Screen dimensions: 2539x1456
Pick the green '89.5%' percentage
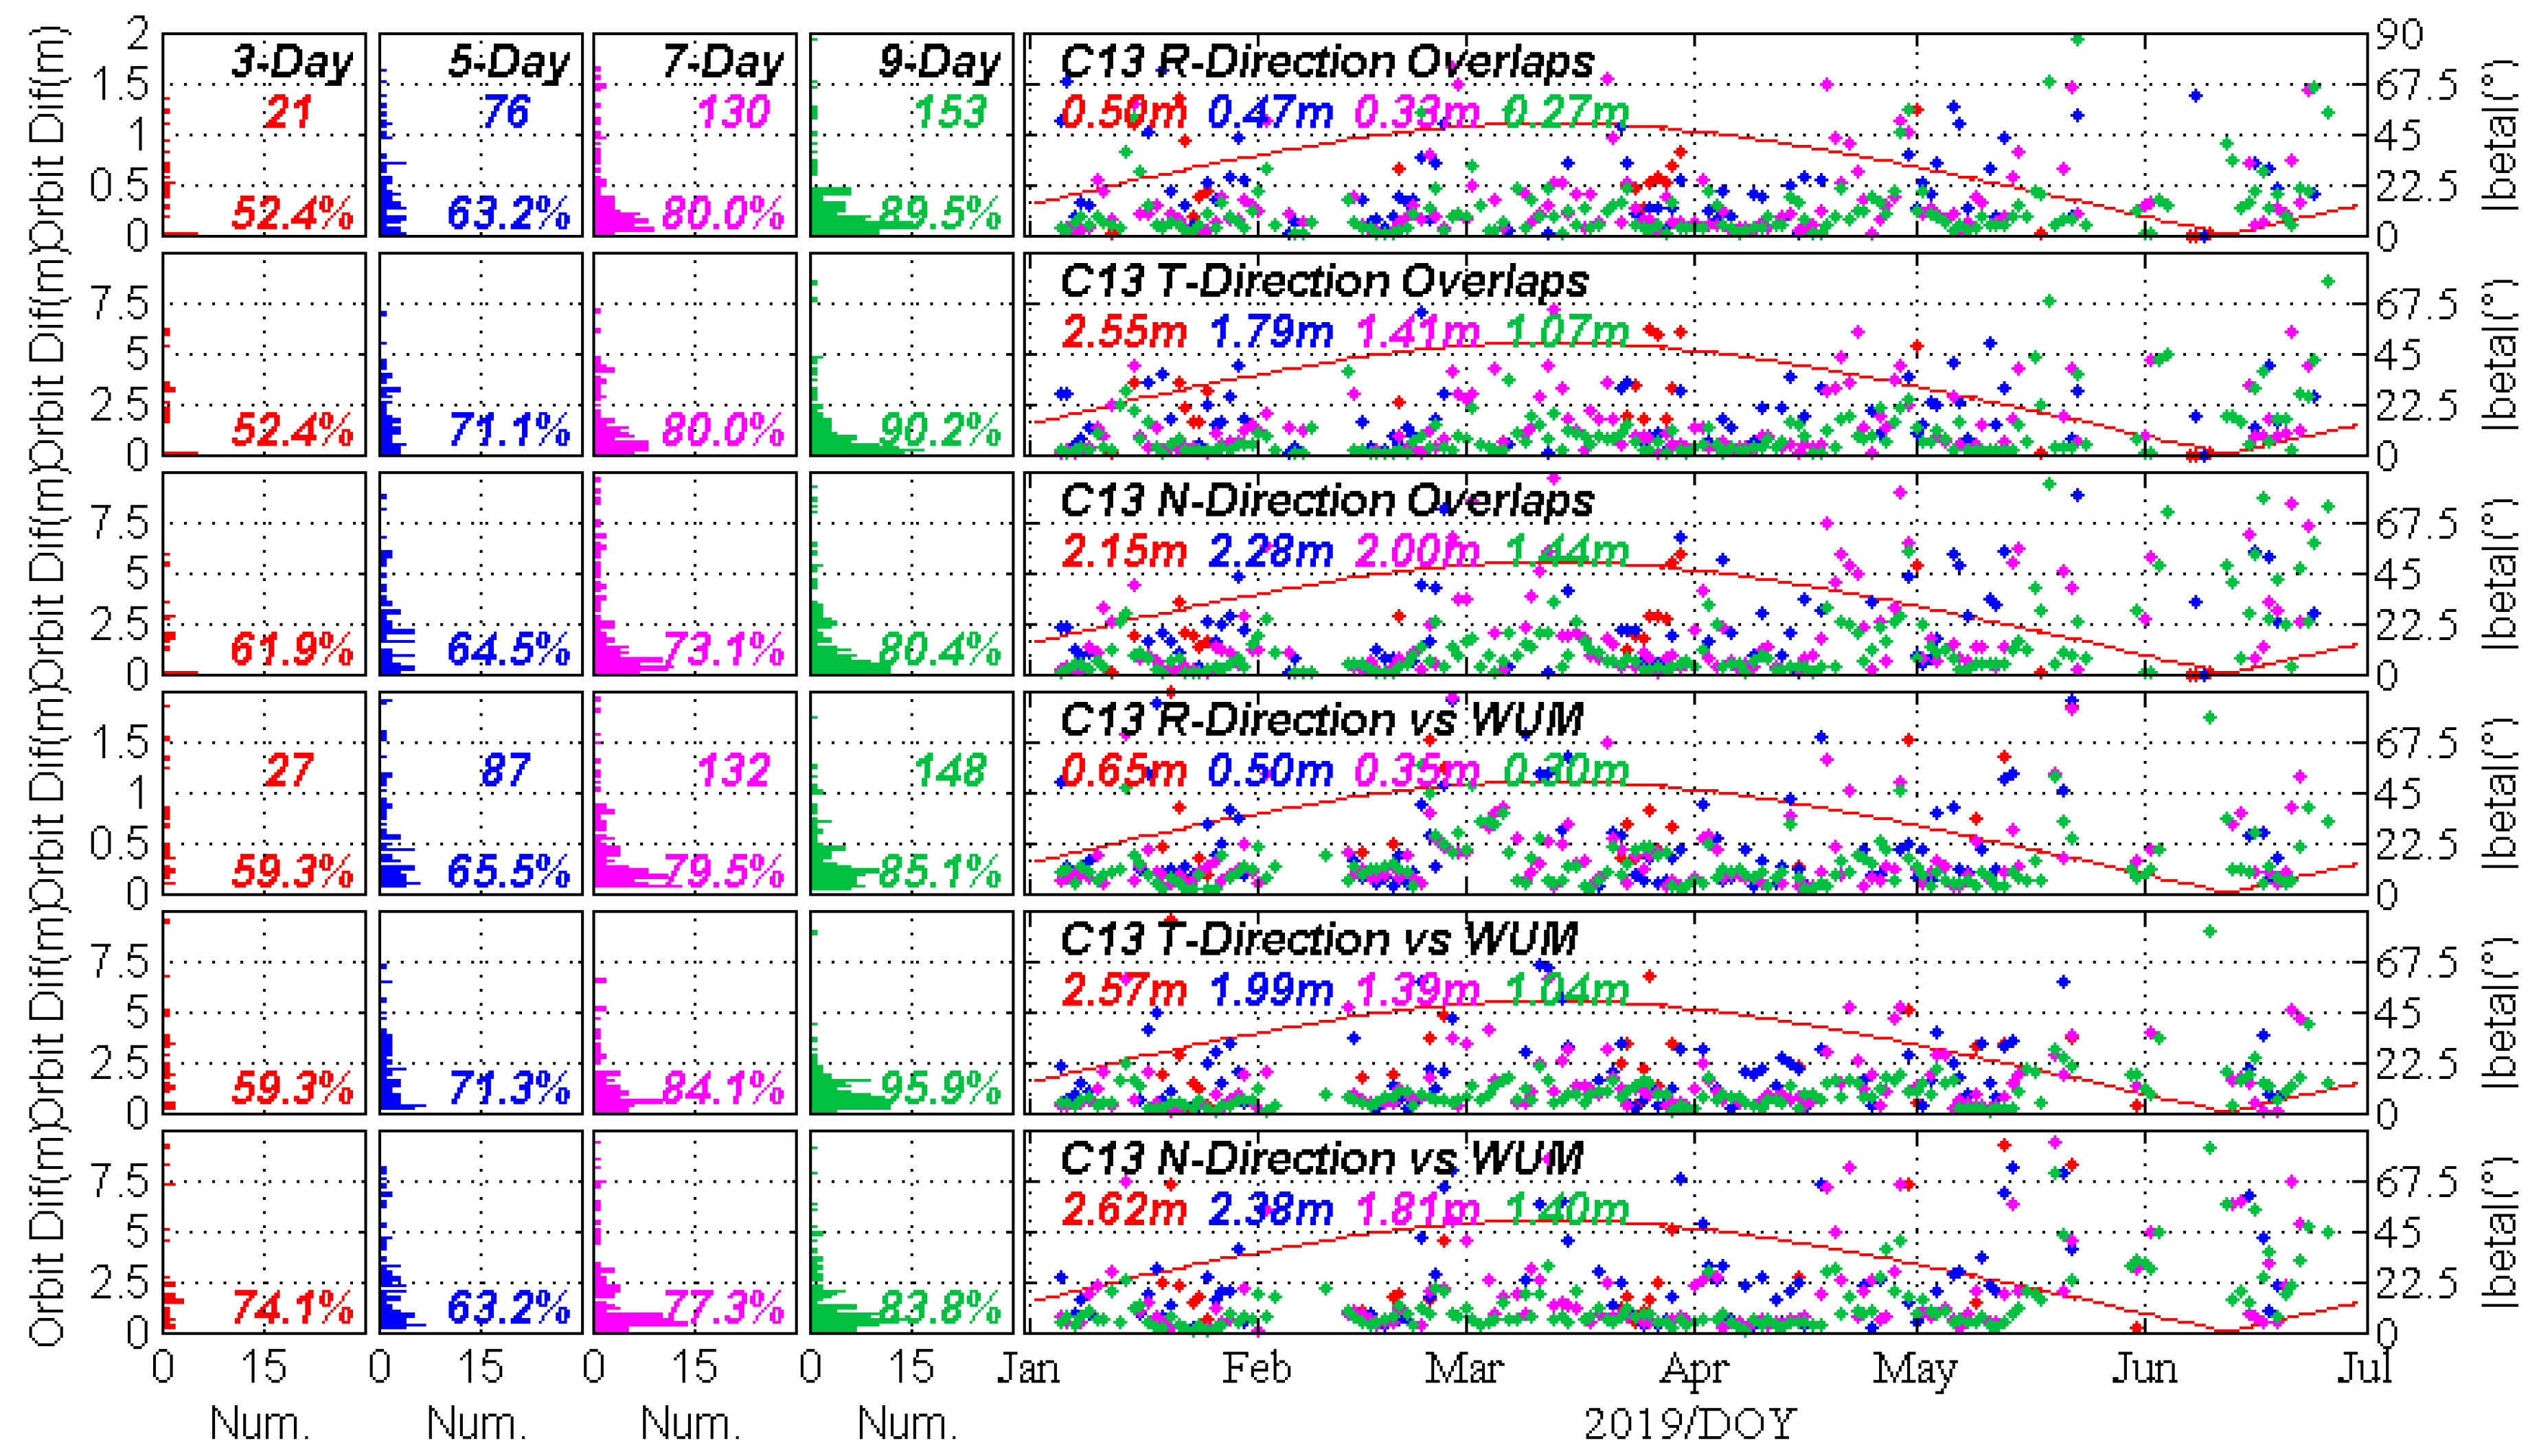coord(940,213)
